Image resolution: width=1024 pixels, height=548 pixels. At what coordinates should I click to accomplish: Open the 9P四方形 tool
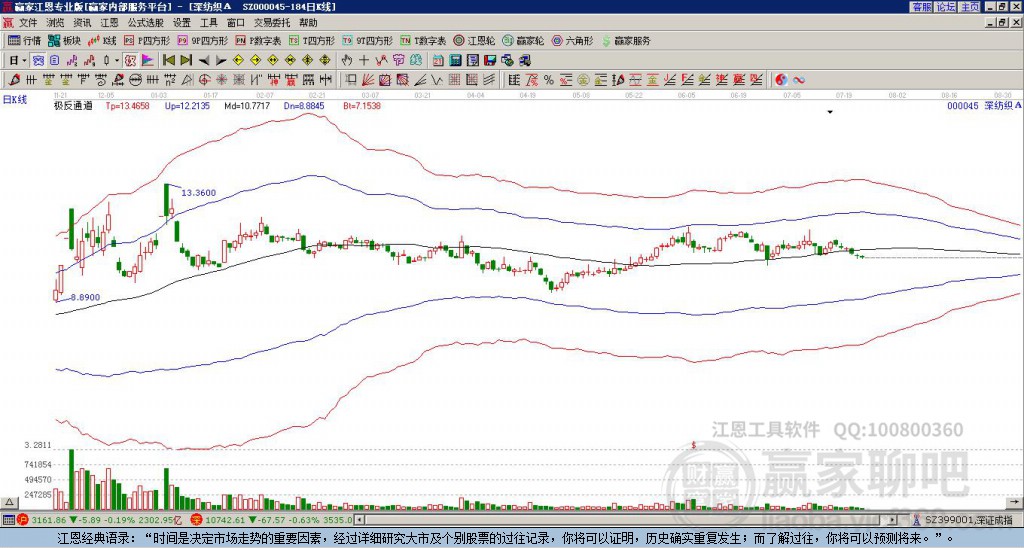point(202,40)
